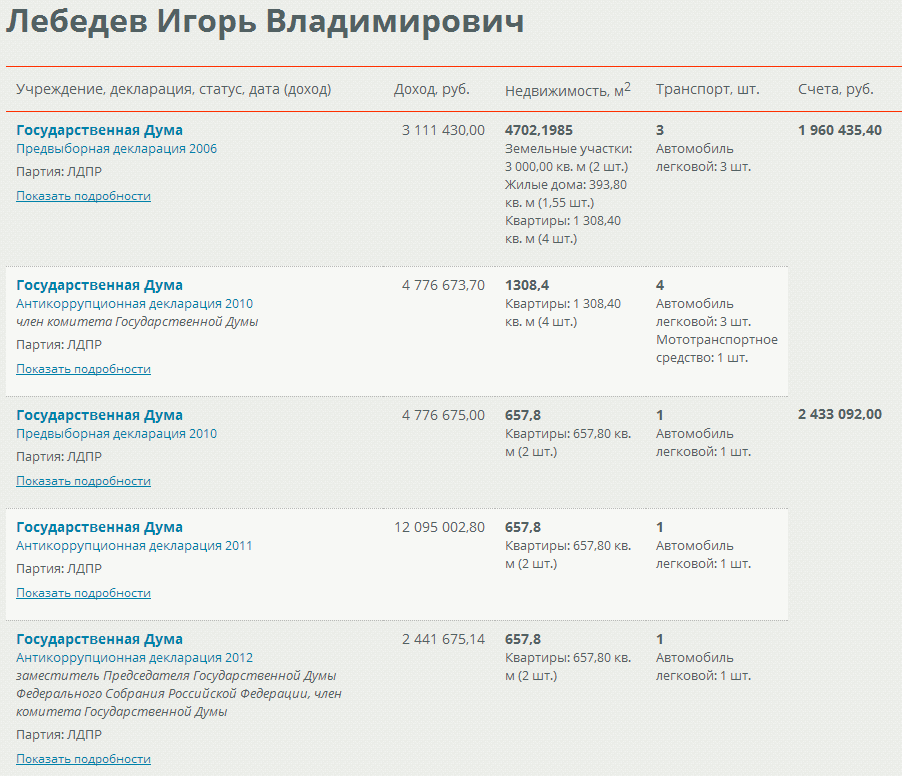Click the Транспорт, шт. column header
The width and height of the screenshot is (902, 776).
click(x=707, y=89)
